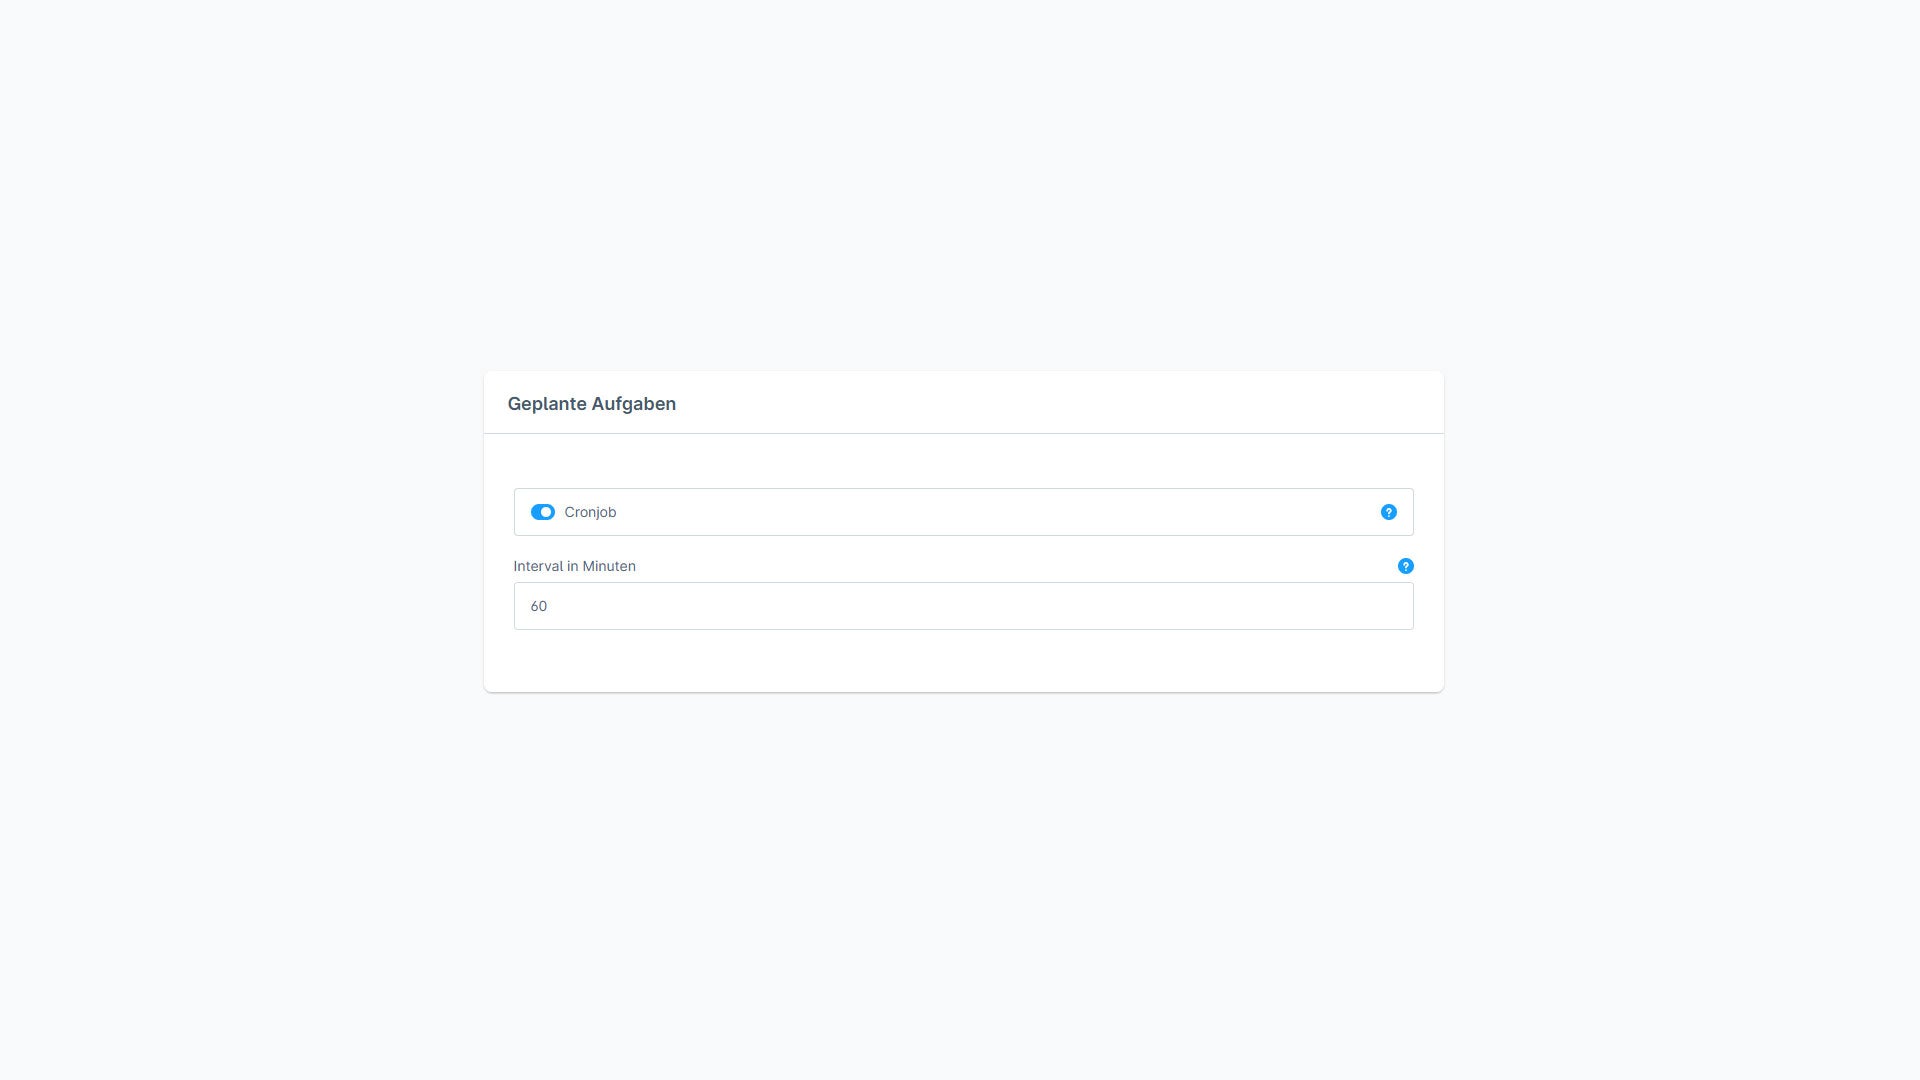Click help icon beside Interval in Minuten
Viewport: 1920px width, 1080px height.
pyautogui.click(x=1405, y=566)
